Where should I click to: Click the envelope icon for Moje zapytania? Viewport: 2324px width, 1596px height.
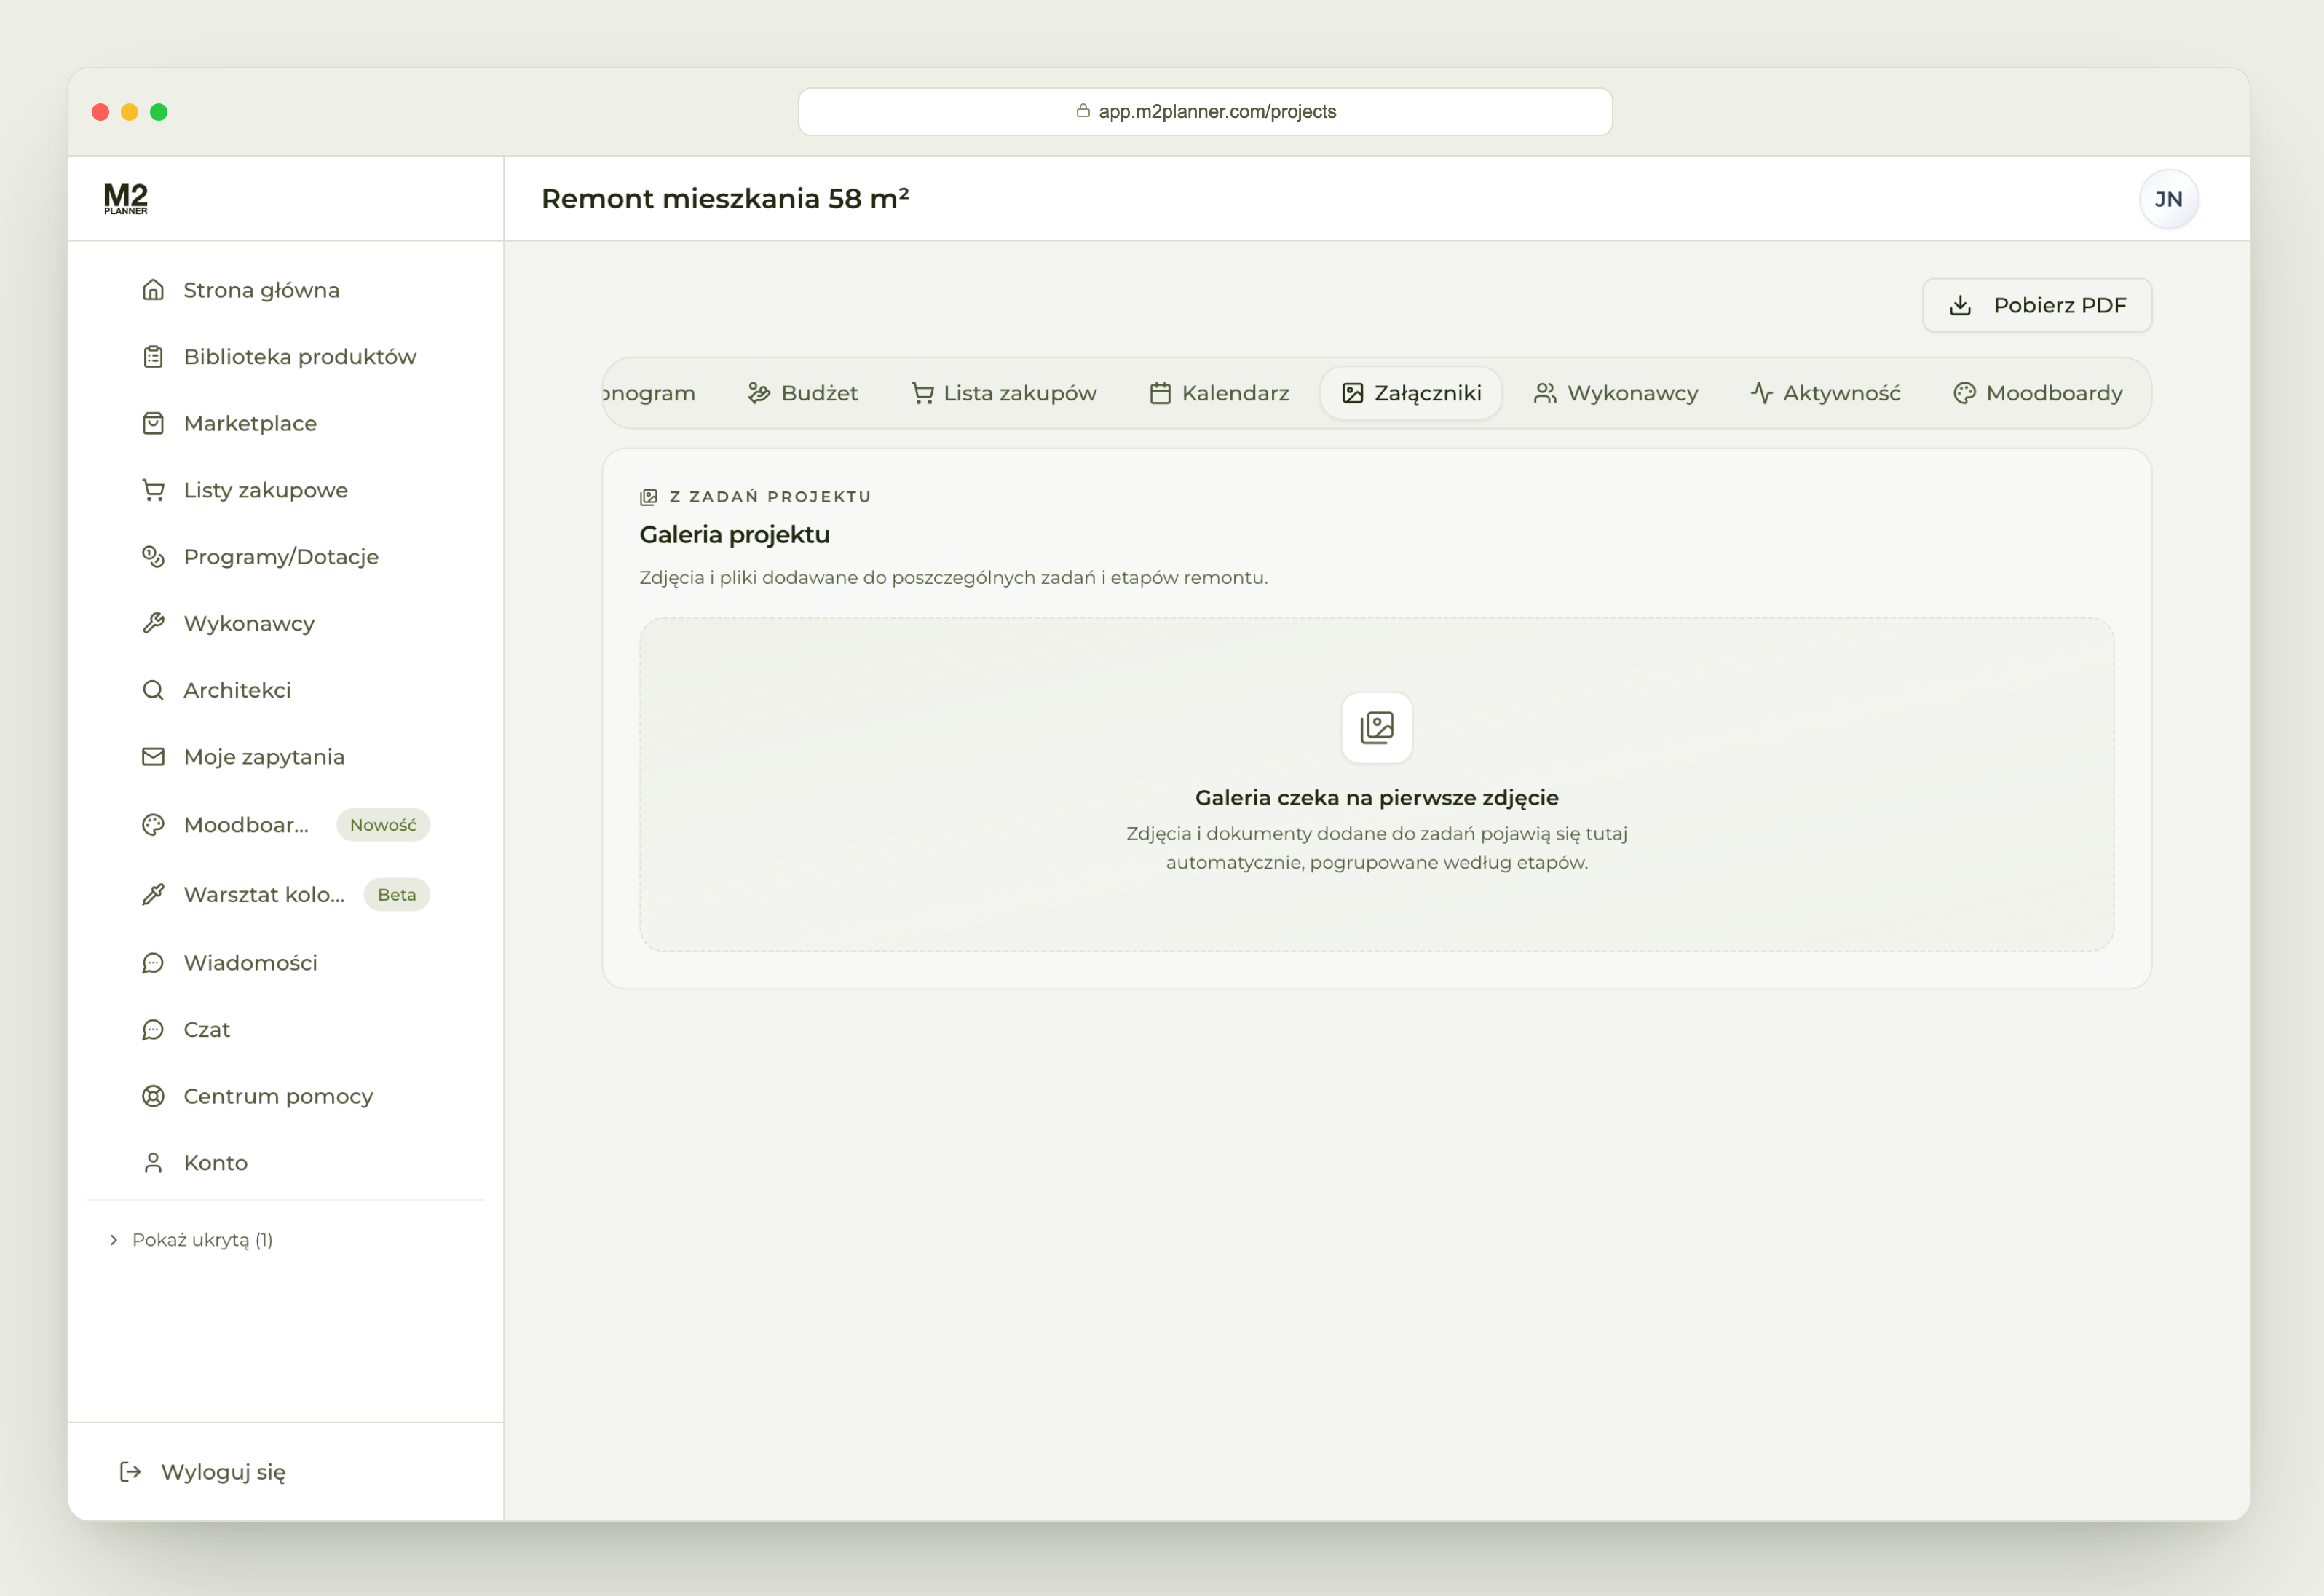point(153,757)
